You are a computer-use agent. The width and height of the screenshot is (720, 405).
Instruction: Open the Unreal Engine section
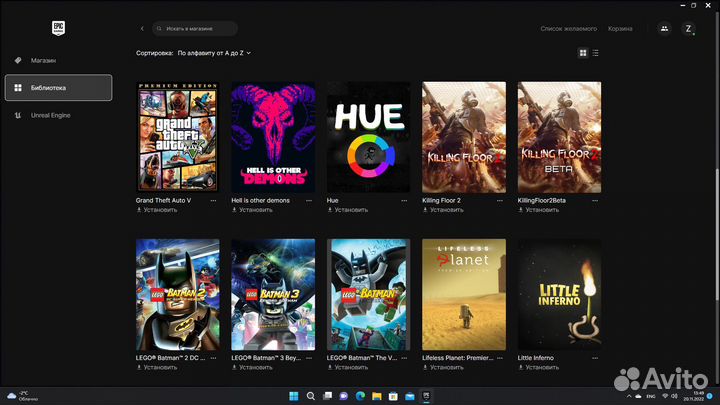click(51, 115)
